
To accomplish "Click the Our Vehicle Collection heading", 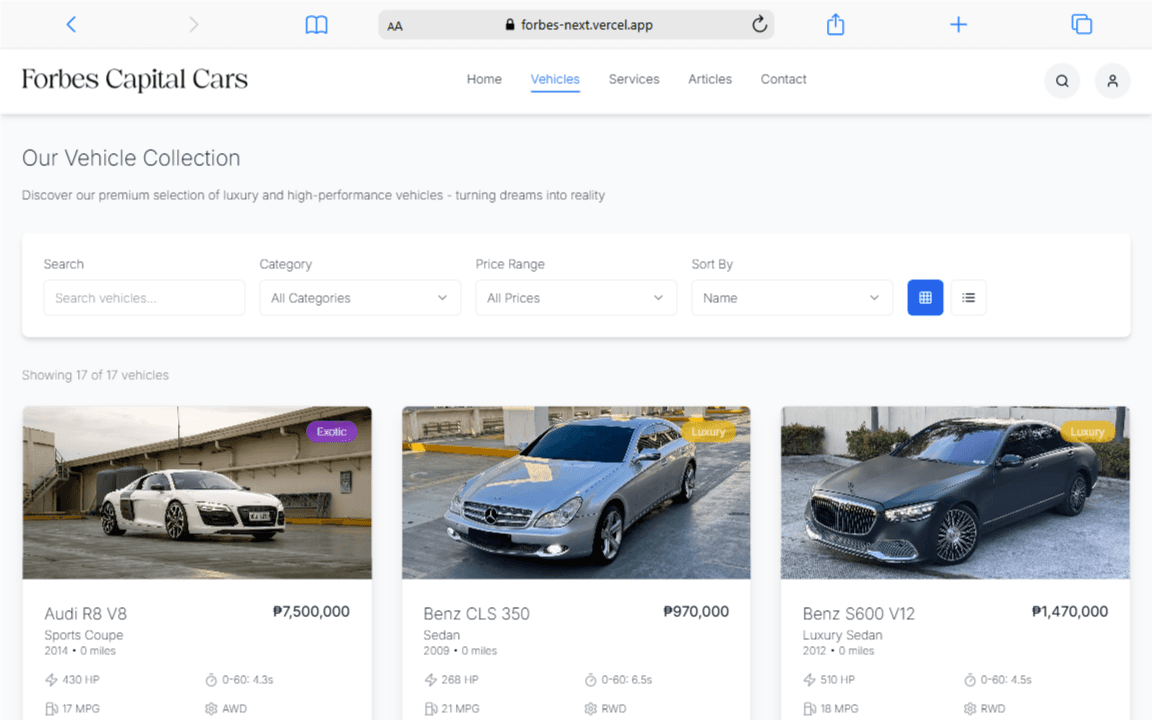I will point(131,158).
